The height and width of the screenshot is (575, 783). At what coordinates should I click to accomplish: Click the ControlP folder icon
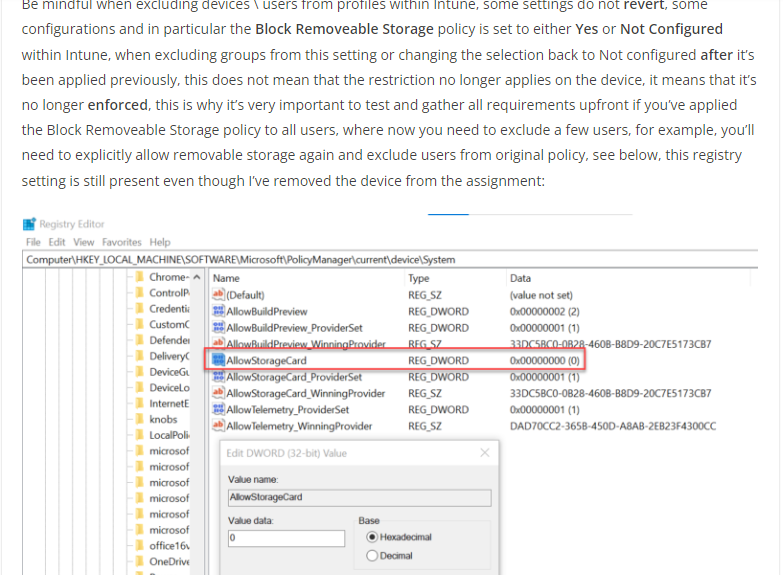[140, 293]
